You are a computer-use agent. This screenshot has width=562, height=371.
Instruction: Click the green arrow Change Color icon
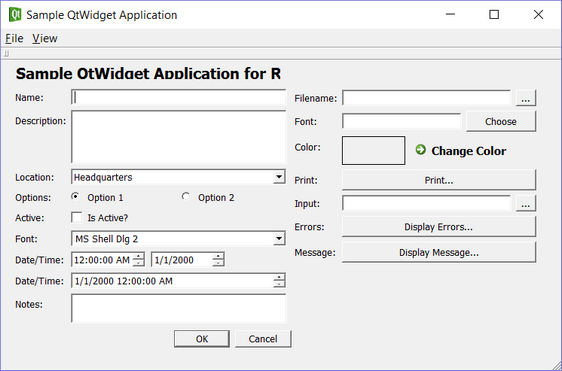pyautogui.click(x=420, y=150)
